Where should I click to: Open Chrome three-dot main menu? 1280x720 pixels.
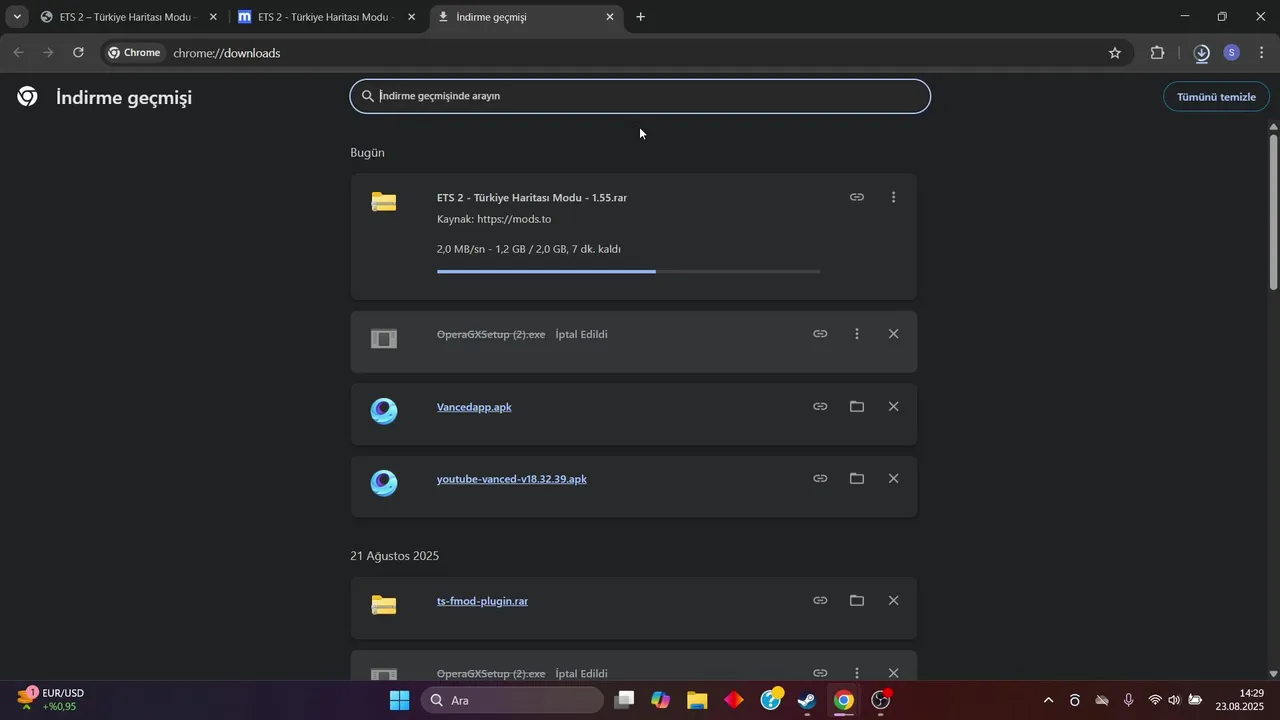pos(1261,53)
